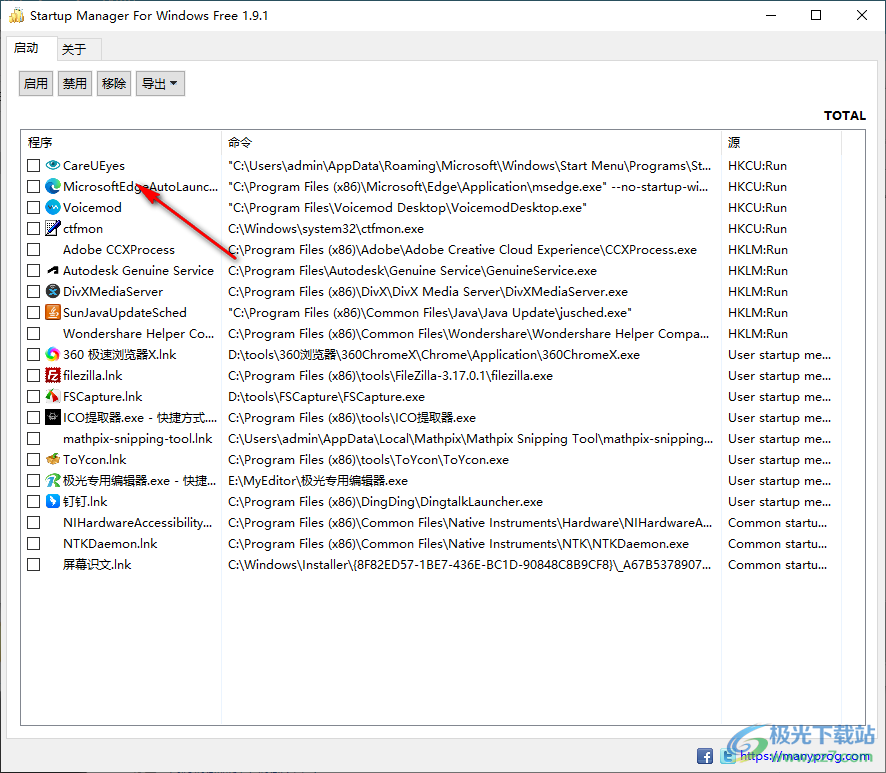Click the Voicemod app icon
886x773 pixels.
click(x=53, y=207)
